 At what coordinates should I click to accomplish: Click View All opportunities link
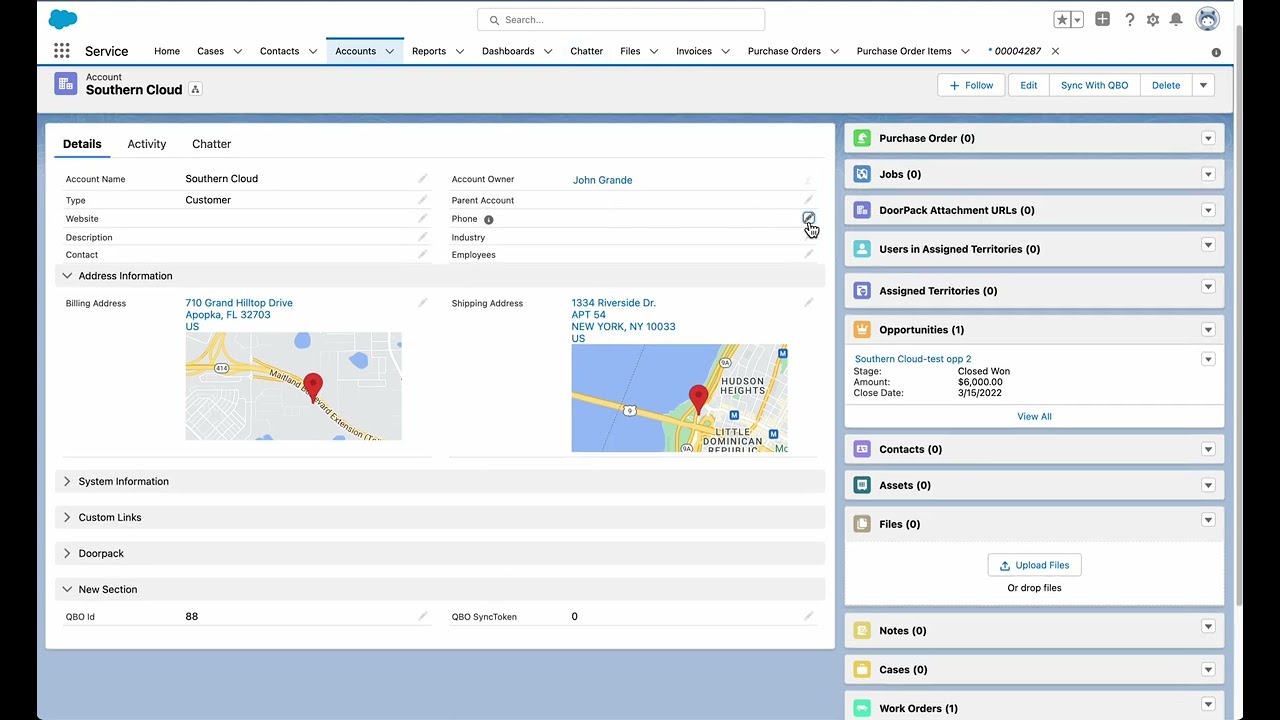[x=1034, y=416]
